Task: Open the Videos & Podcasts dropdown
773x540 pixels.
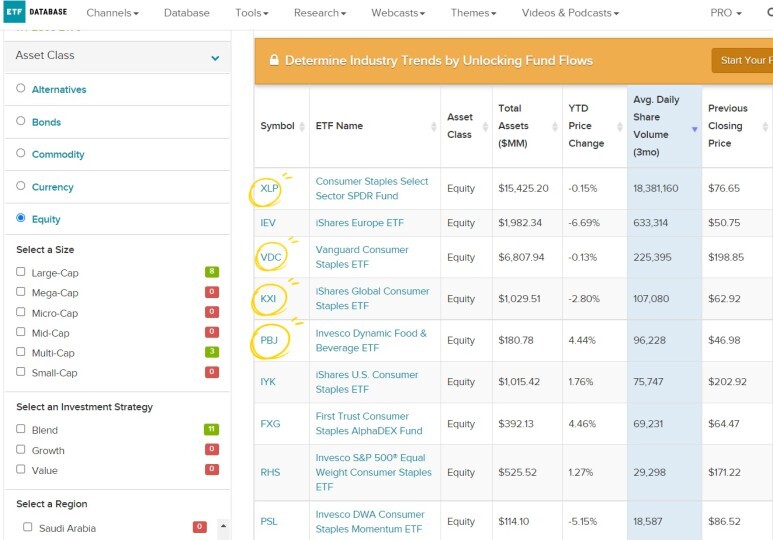Action: point(570,13)
